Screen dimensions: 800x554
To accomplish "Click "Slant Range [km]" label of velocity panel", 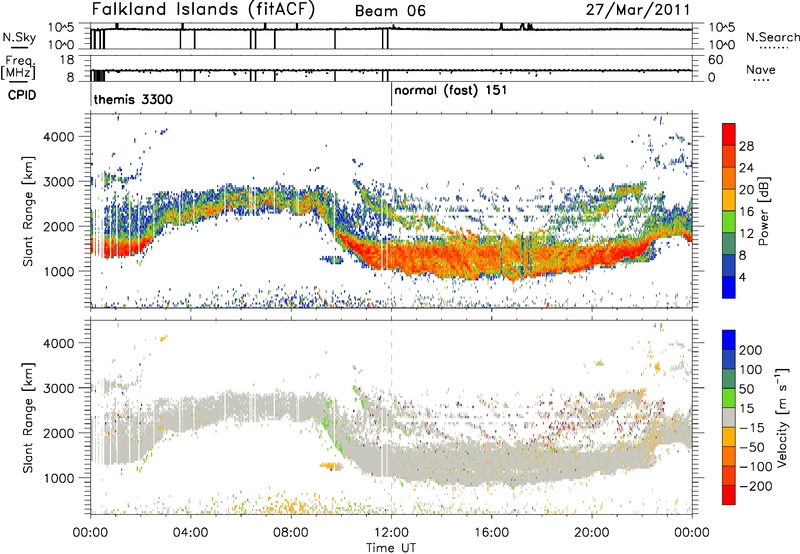I will pos(28,418).
